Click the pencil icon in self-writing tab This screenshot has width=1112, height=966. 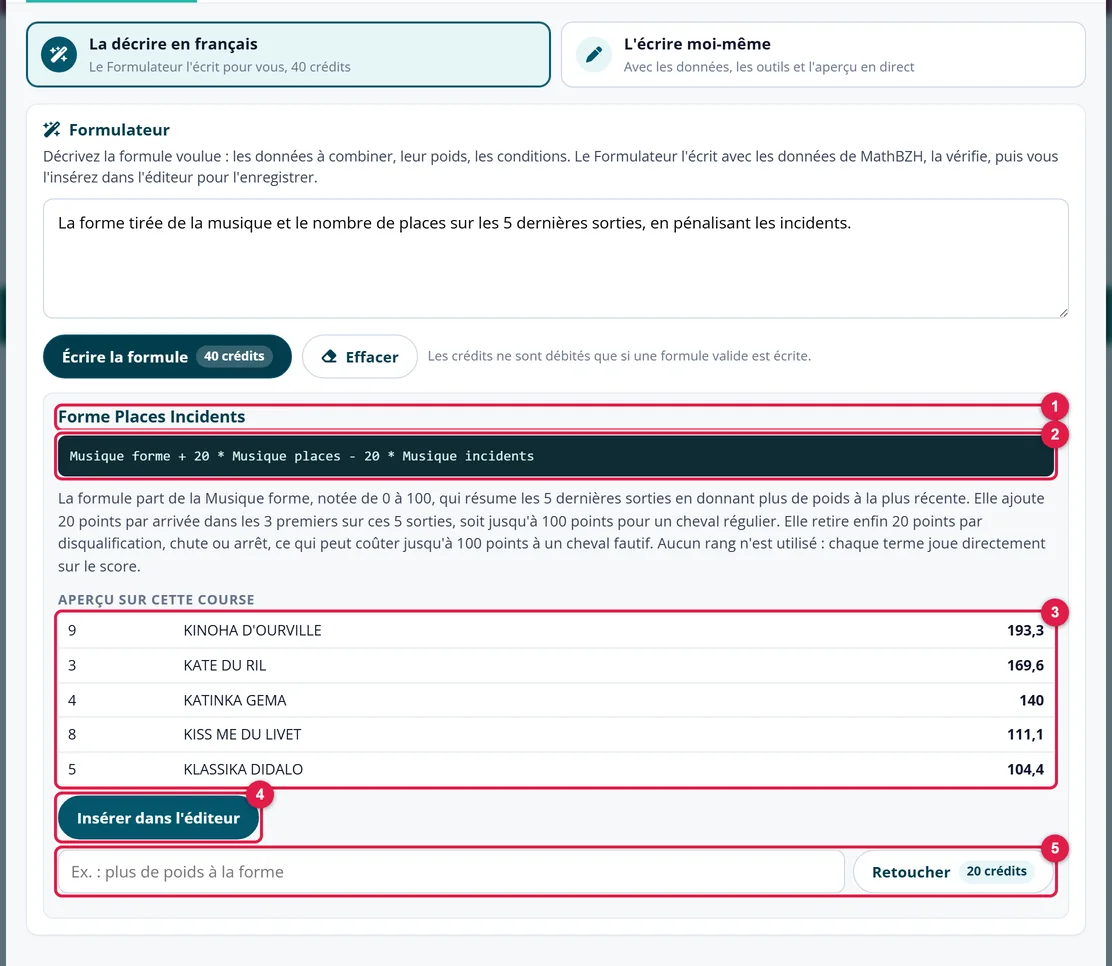point(594,55)
